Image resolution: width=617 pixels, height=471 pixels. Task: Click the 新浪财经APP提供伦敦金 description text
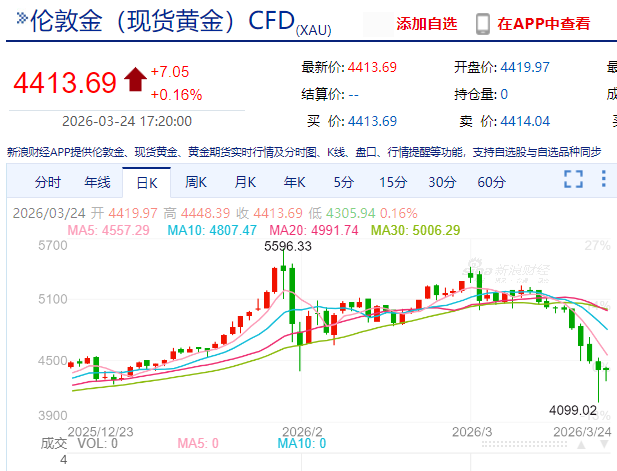(x=304, y=152)
